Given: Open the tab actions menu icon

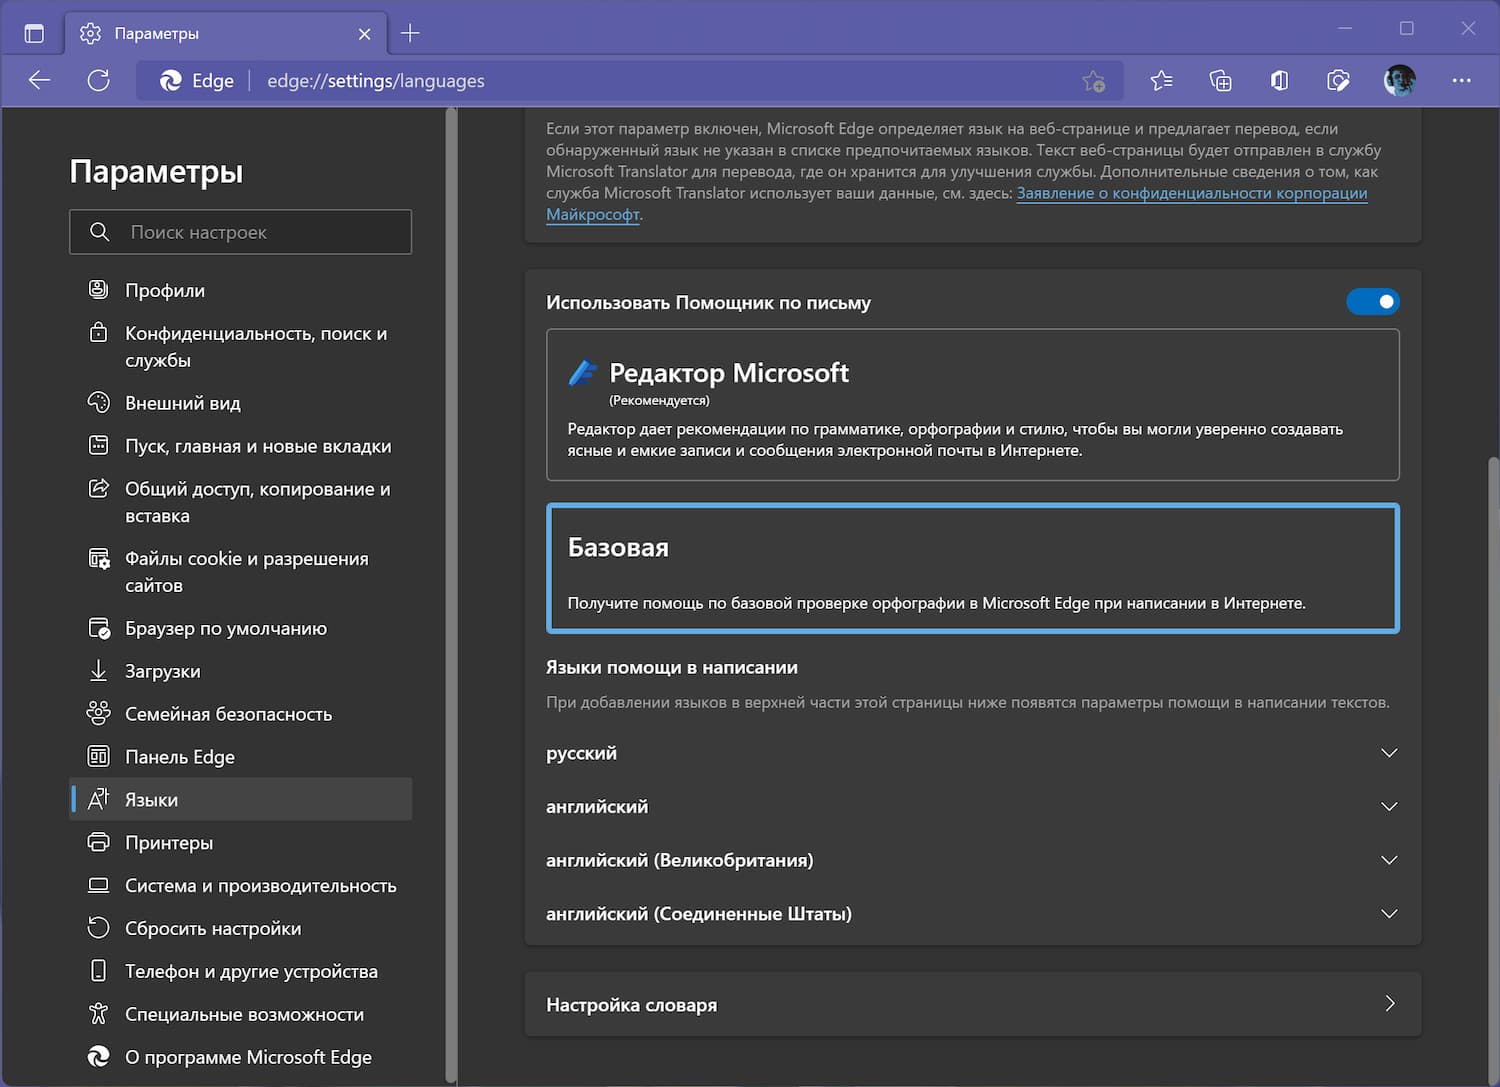Looking at the screenshot, I should [x=34, y=33].
